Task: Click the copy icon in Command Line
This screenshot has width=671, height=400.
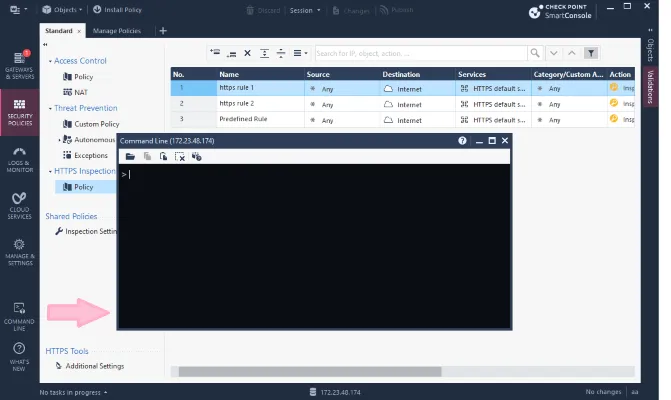Action: coord(147,157)
